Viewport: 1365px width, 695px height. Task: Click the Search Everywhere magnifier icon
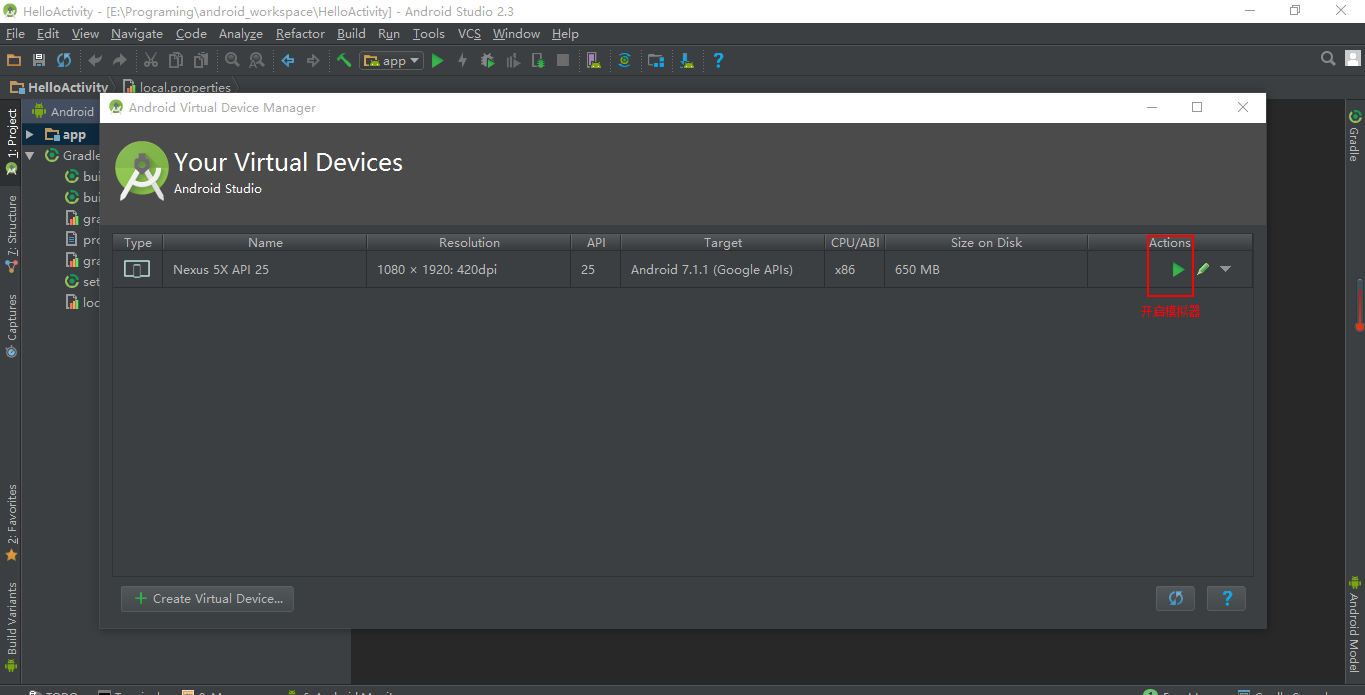[1328, 59]
